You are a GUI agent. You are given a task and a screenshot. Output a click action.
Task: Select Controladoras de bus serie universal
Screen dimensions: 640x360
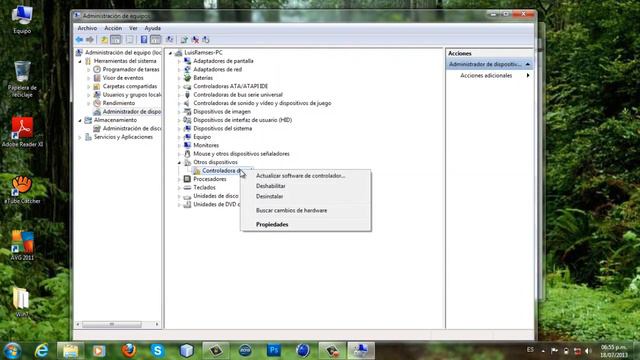pyautogui.click(x=238, y=95)
